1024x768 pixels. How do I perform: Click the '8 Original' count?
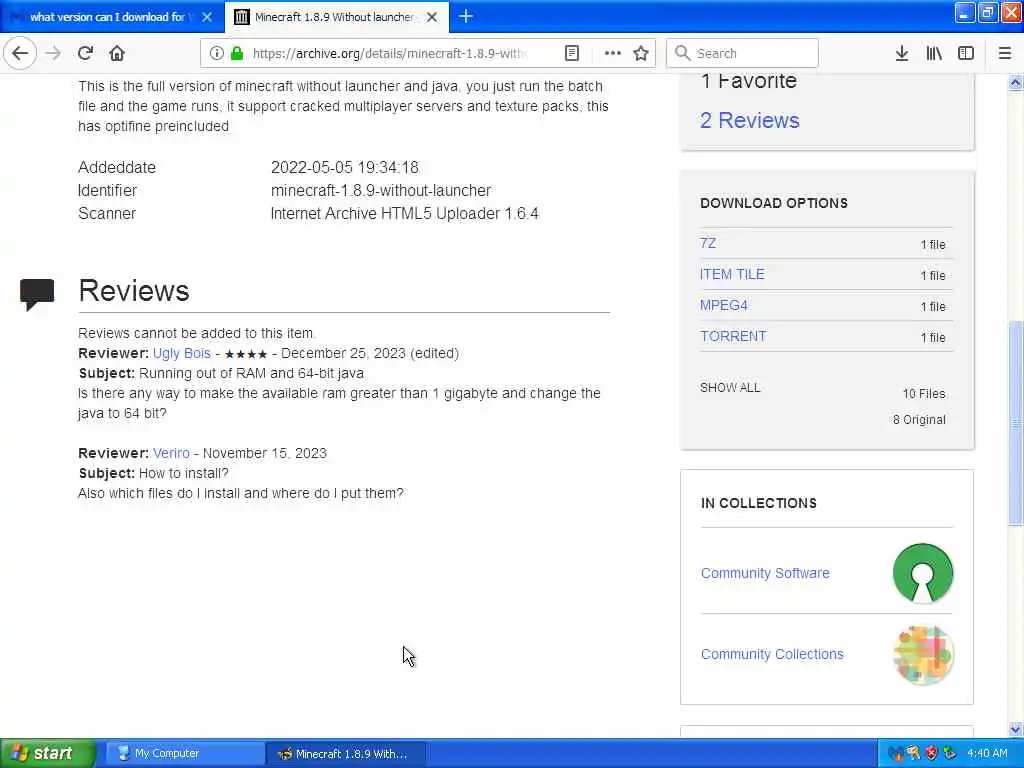919,420
